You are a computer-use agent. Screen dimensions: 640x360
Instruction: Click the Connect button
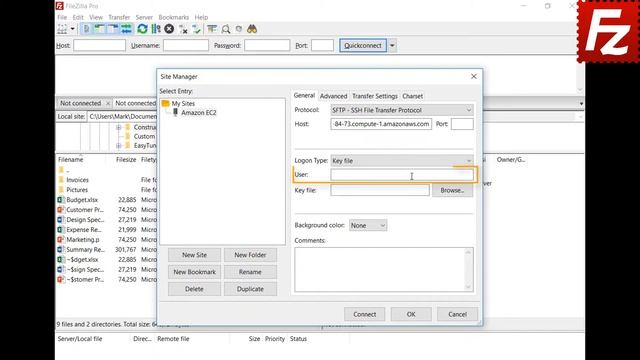pyautogui.click(x=364, y=314)
